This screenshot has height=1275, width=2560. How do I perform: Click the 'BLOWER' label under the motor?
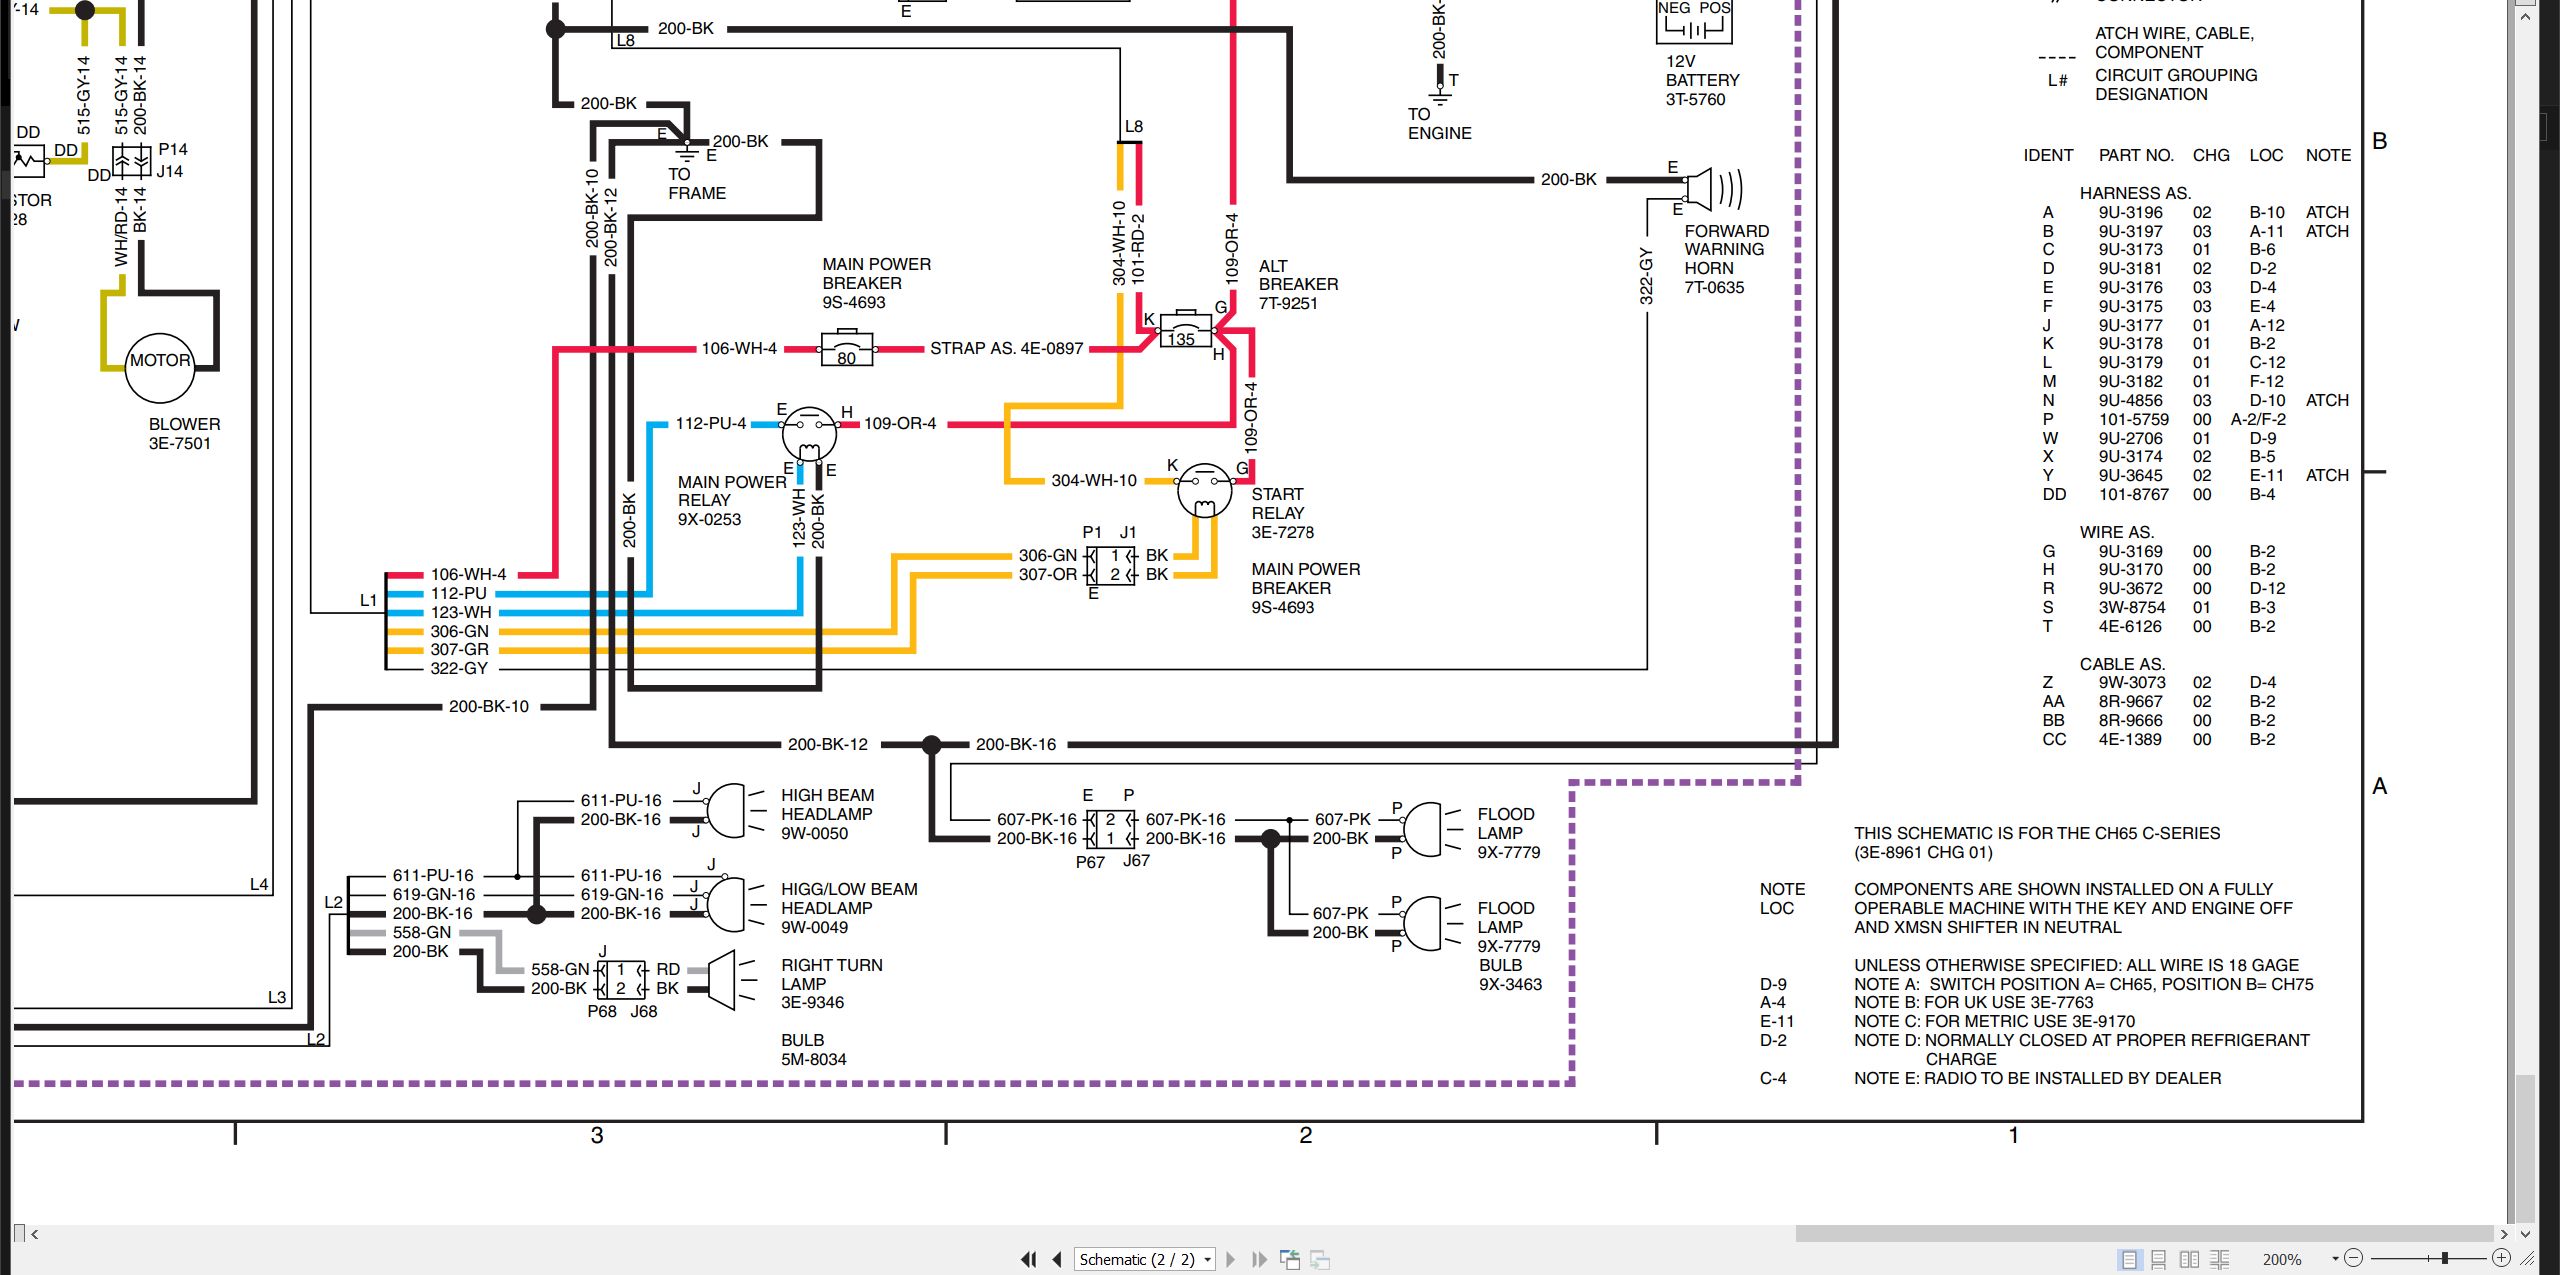click(184, 424)
